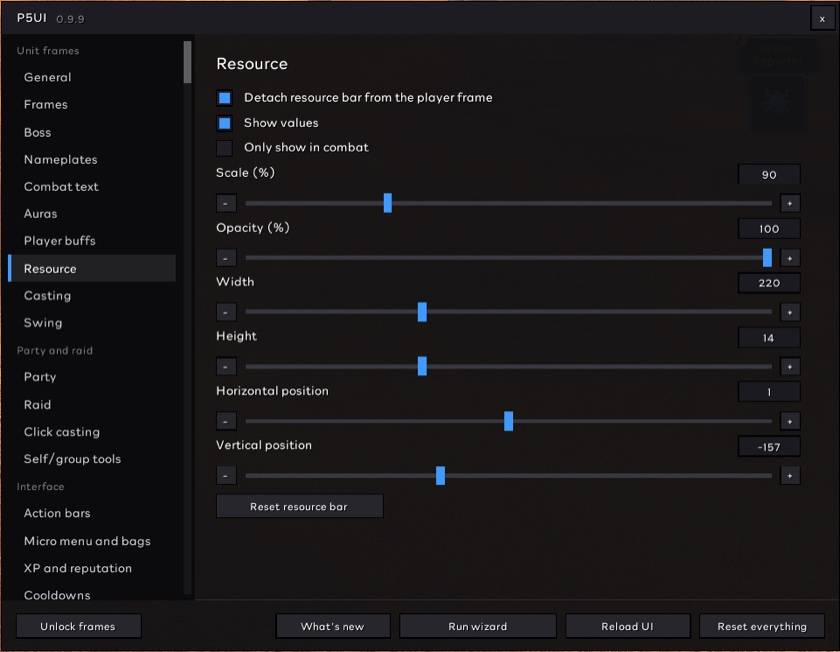
Task: Open the Casting settings
Action: tap(92, 296)
